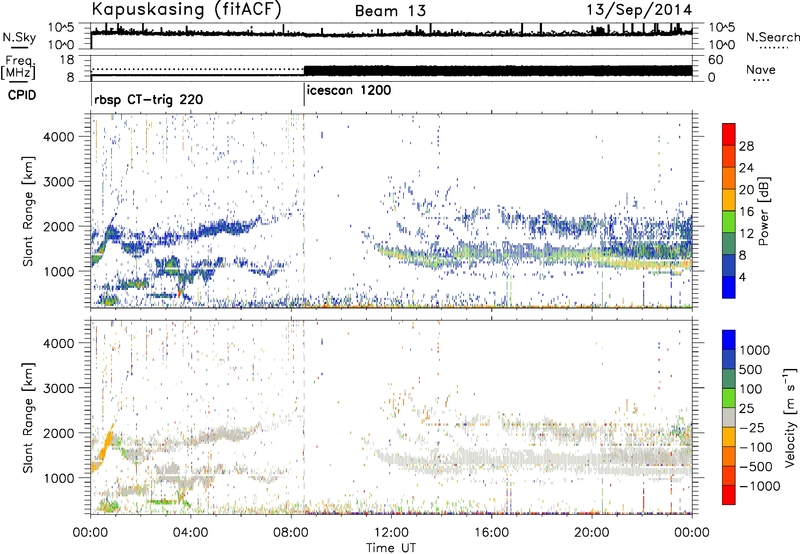800x554 pixels.
Task: Click the CPID row label
Action: pos(22,95)
